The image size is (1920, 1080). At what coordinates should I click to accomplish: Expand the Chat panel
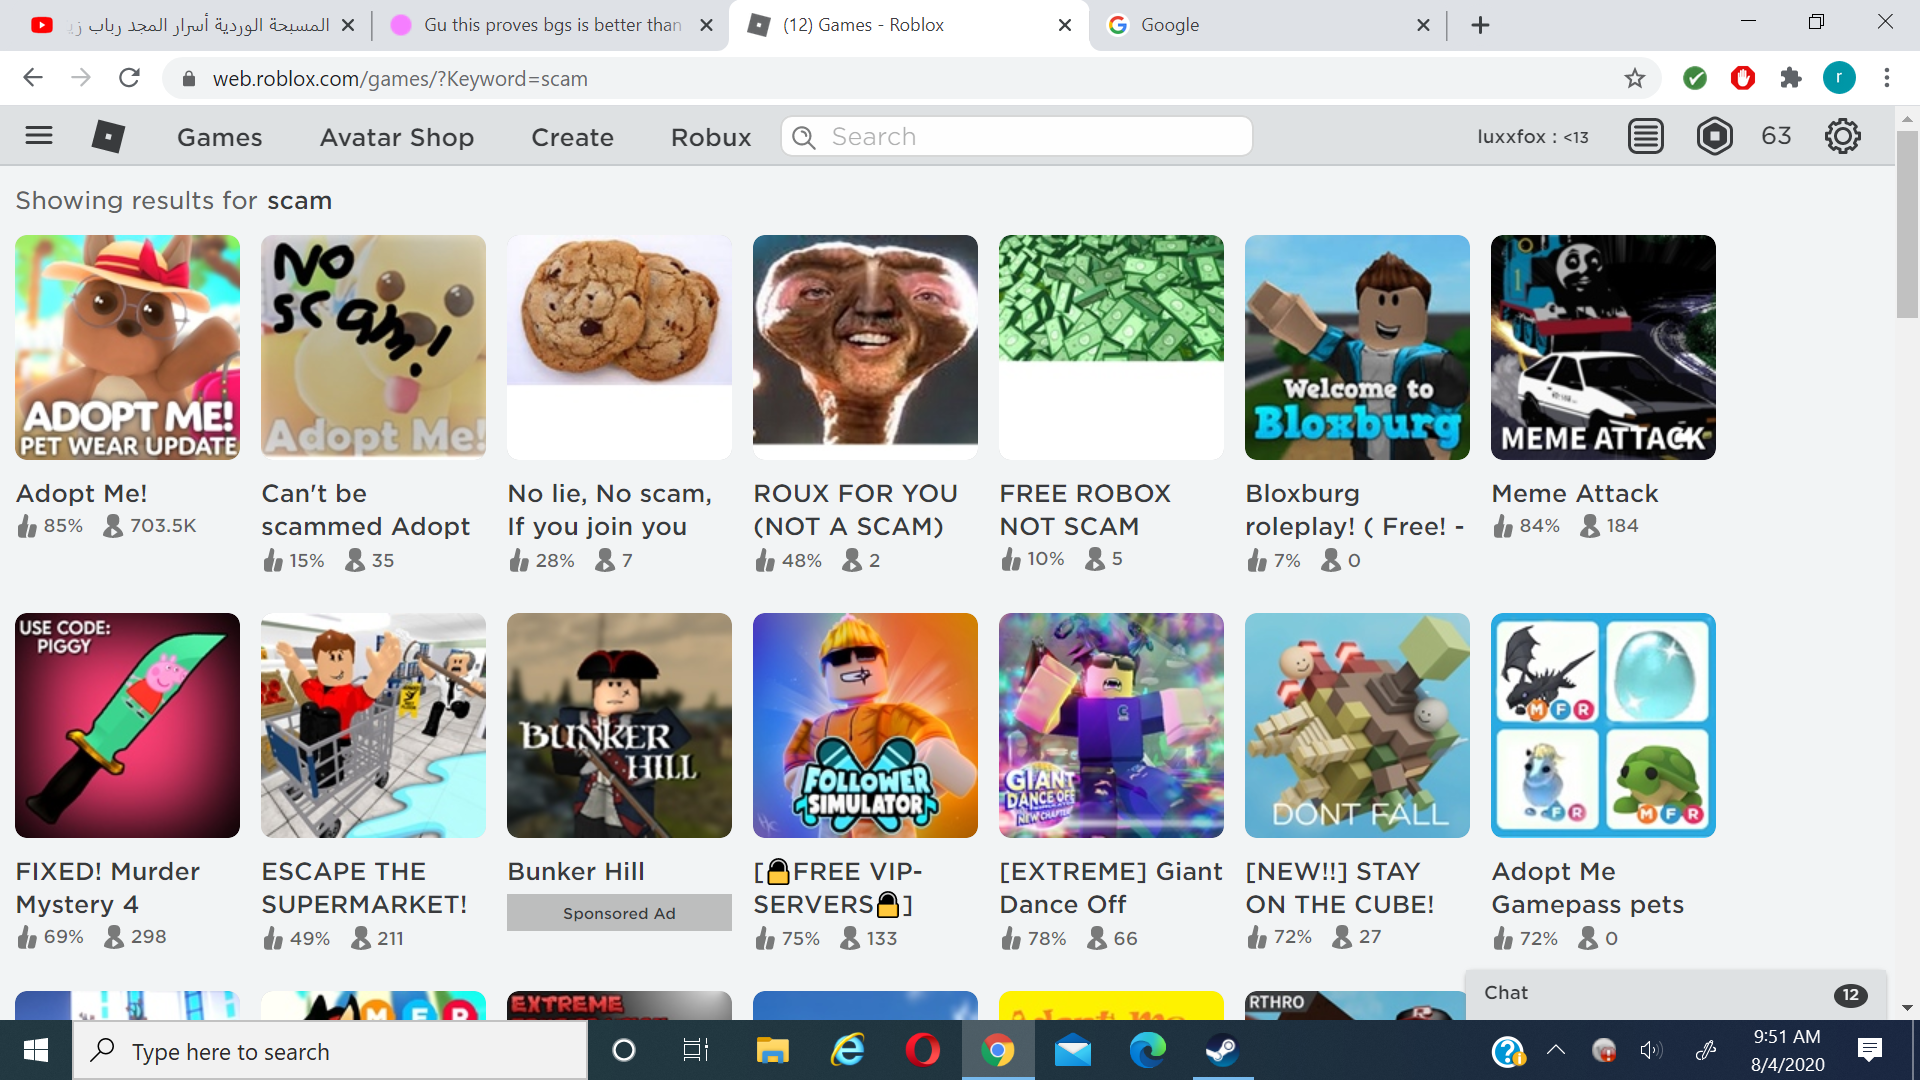click(x=1675, y=994)
